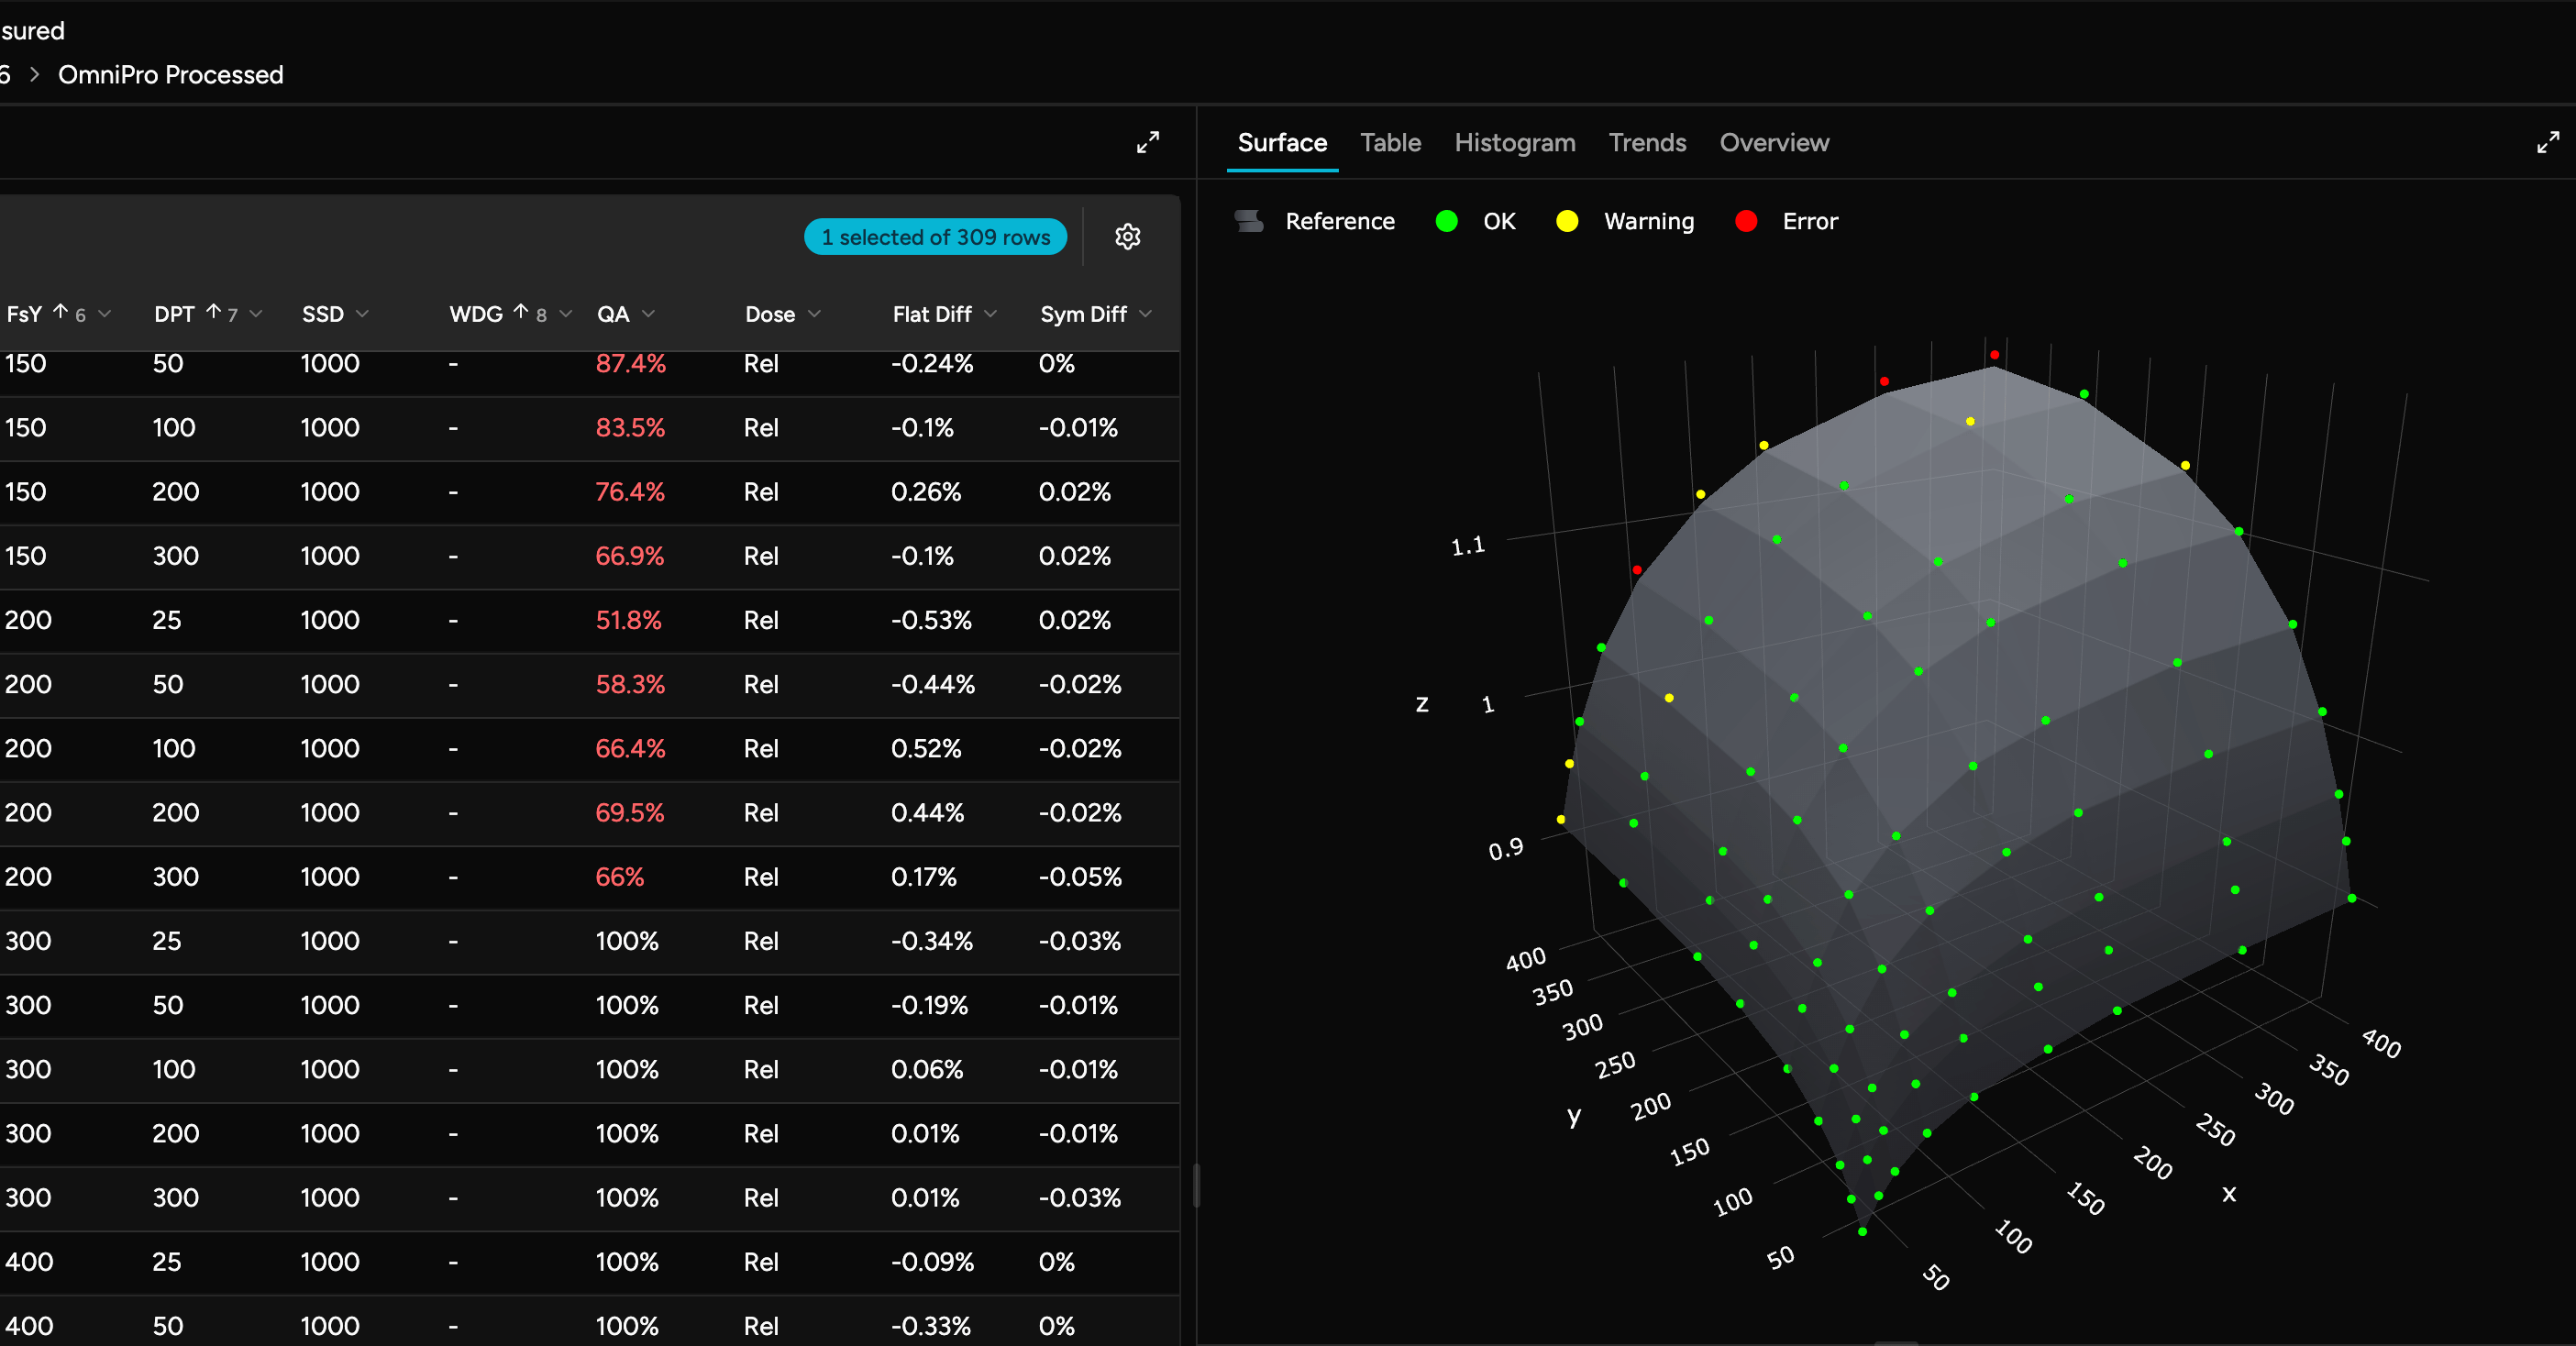Viewport: 2576px width, 1346px height.
Task: Open the OmniPro Processed breadcrumb link
Action: pos(170,75)
